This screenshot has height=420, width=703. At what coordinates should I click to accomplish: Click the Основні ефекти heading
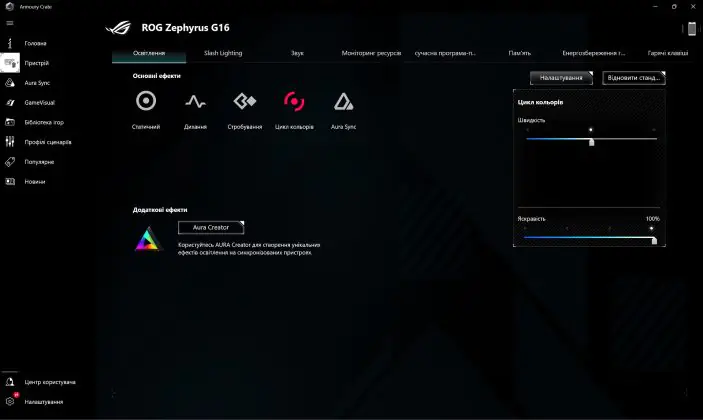[x=156, y=76]
